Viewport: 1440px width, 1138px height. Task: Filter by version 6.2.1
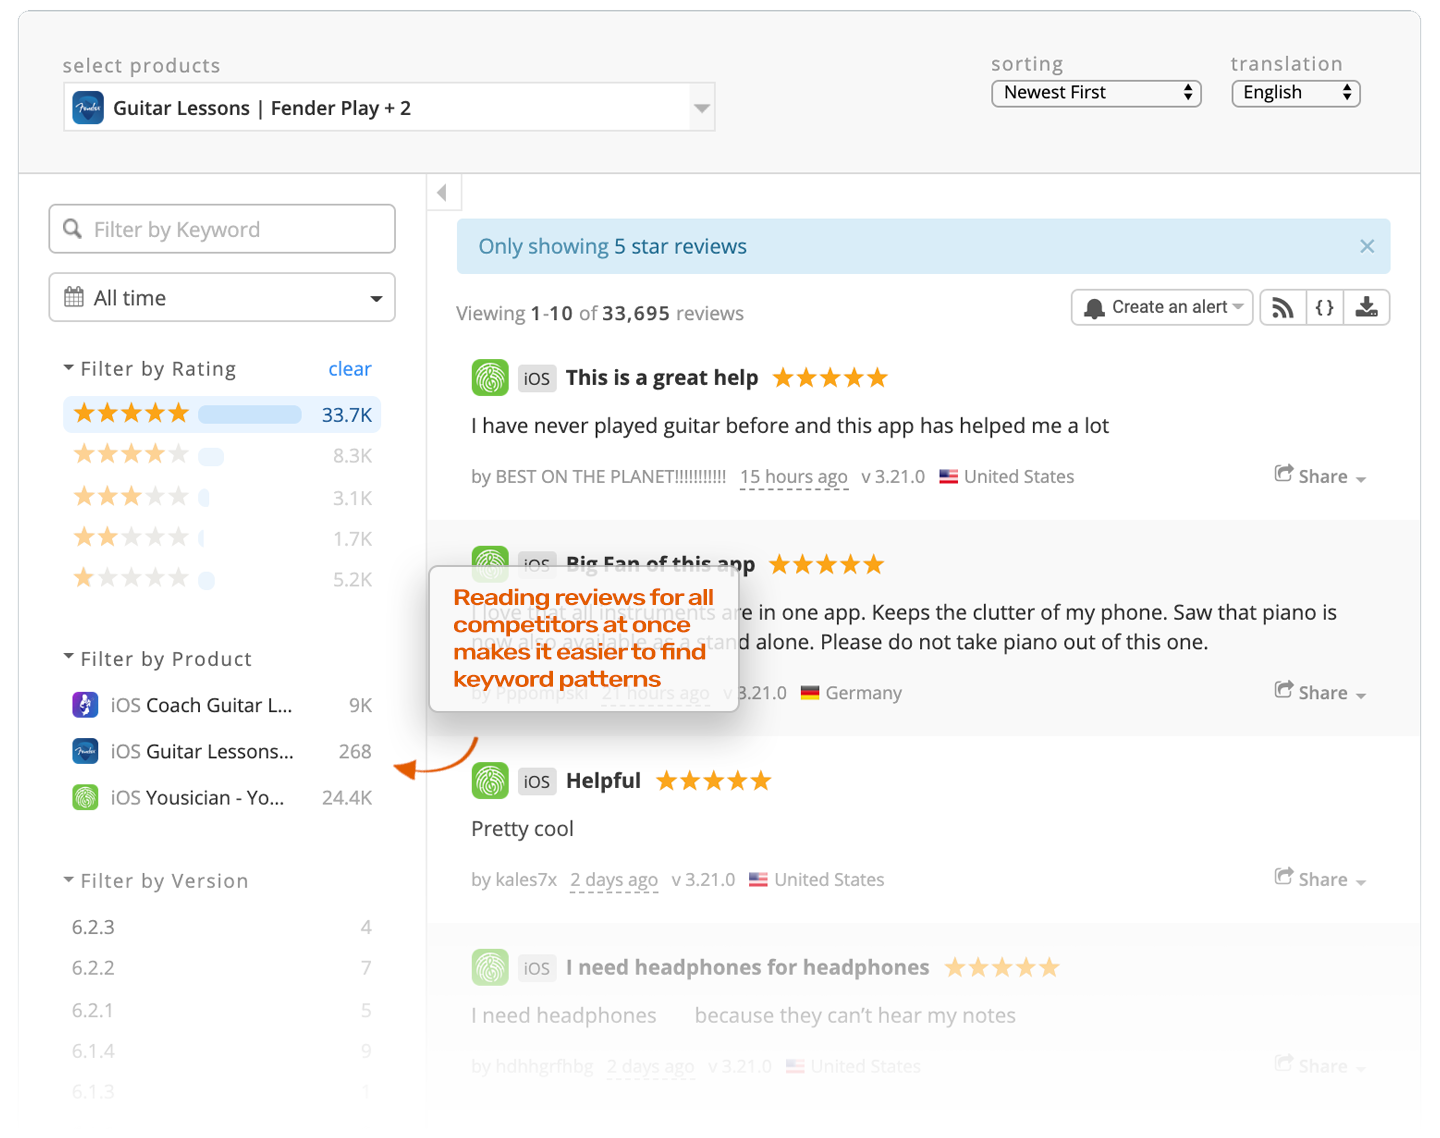pyautogui.click(x=222, y=1010)
